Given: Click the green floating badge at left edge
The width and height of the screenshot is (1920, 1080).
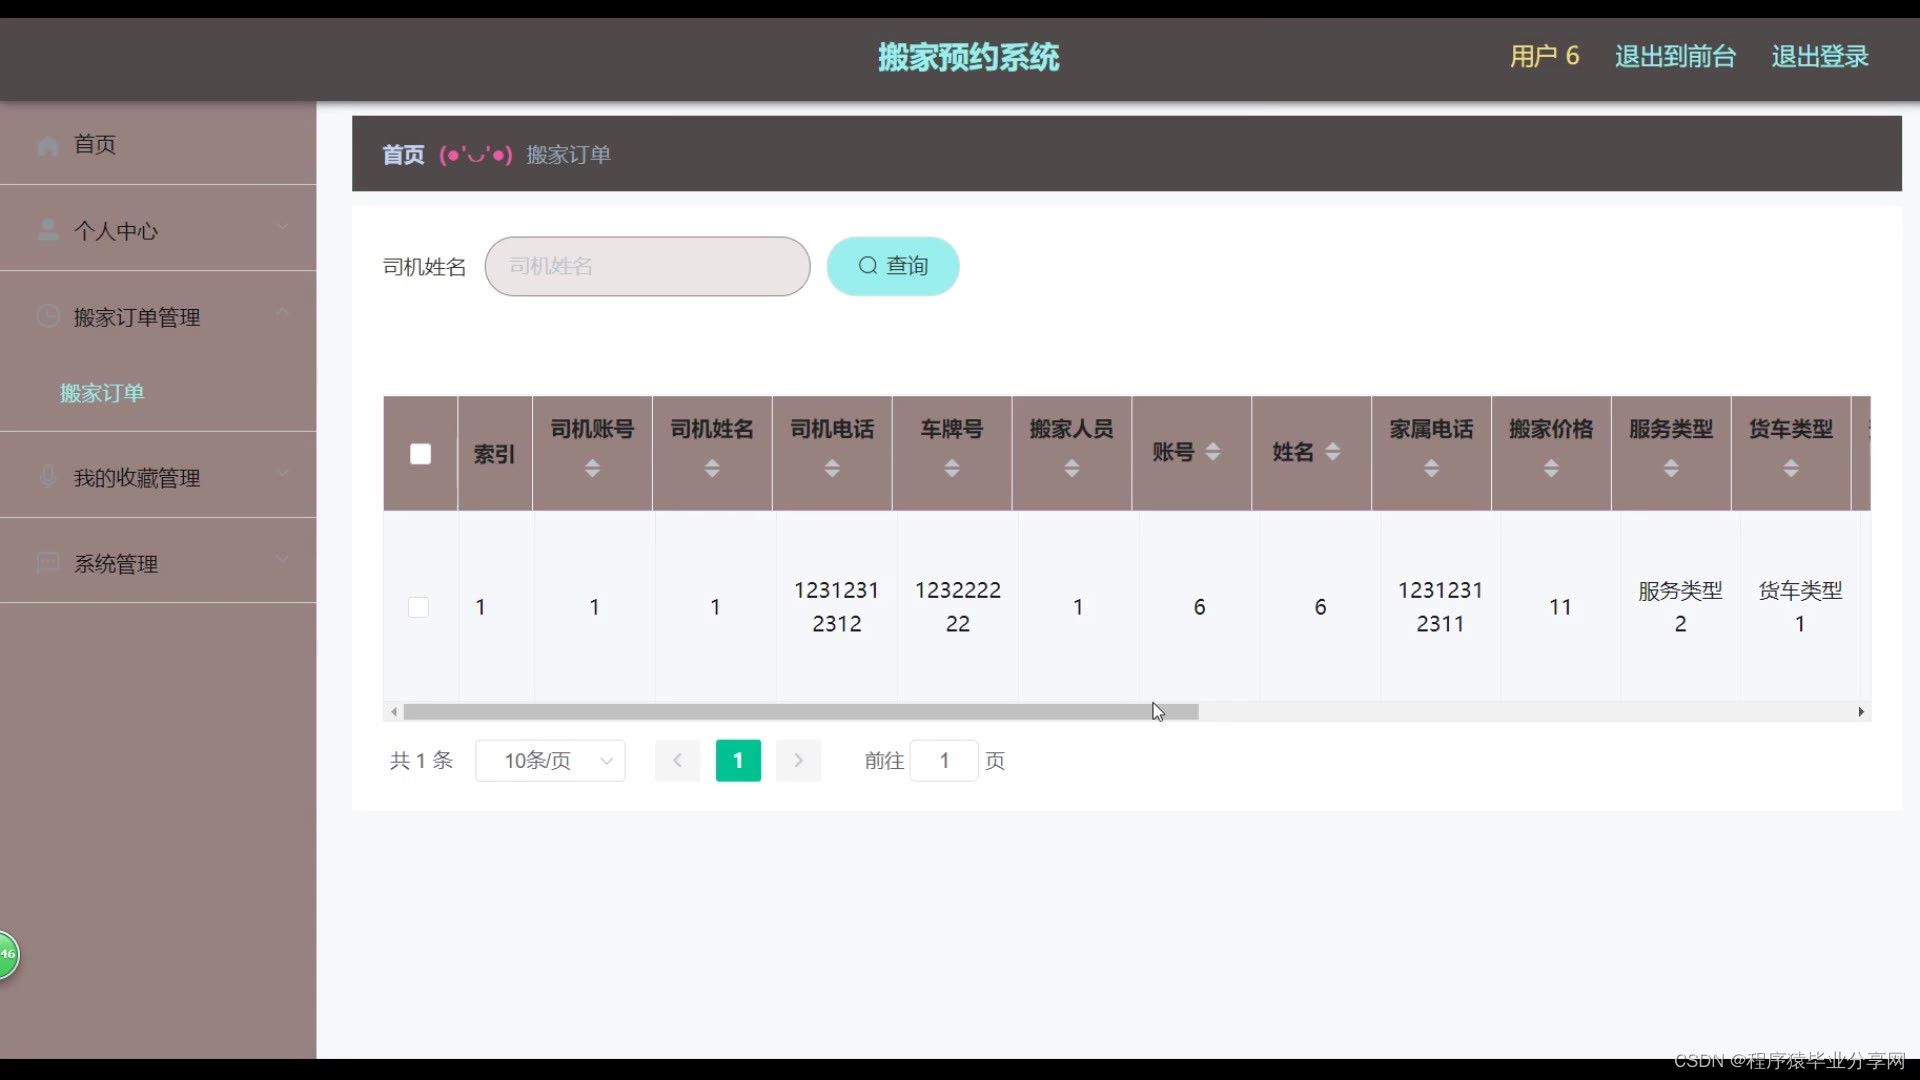Looking at the screenshot, I should click(x=8, y=954).
